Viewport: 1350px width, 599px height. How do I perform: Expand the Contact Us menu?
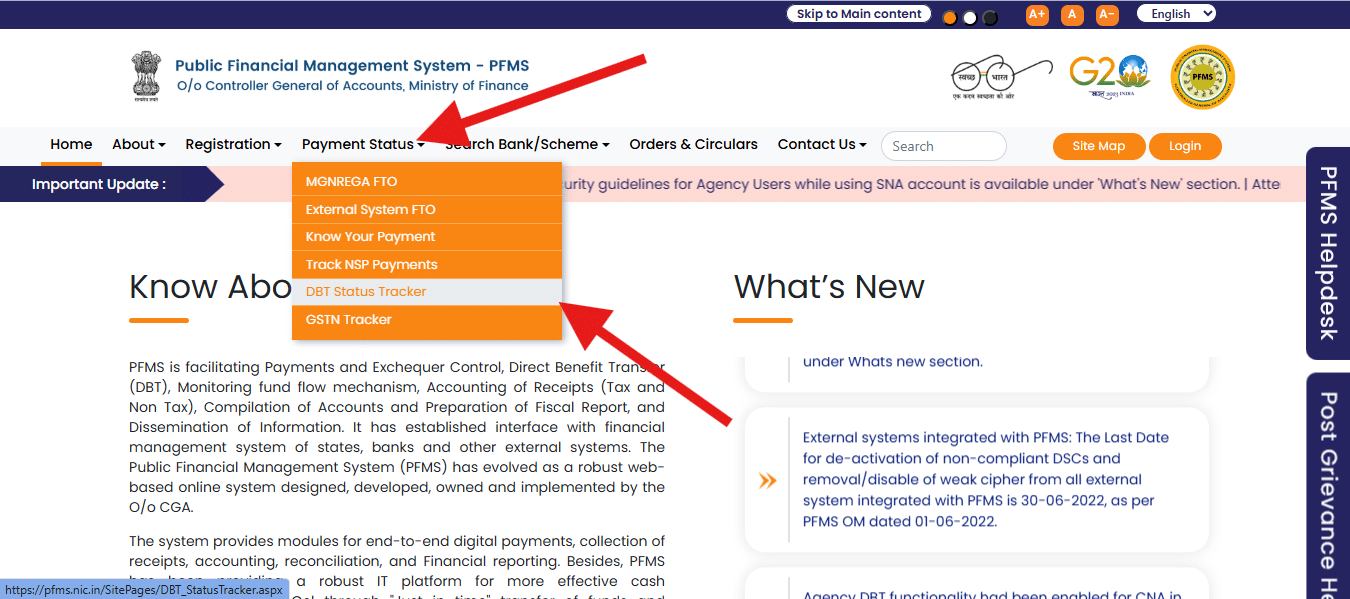coord(822,144)
